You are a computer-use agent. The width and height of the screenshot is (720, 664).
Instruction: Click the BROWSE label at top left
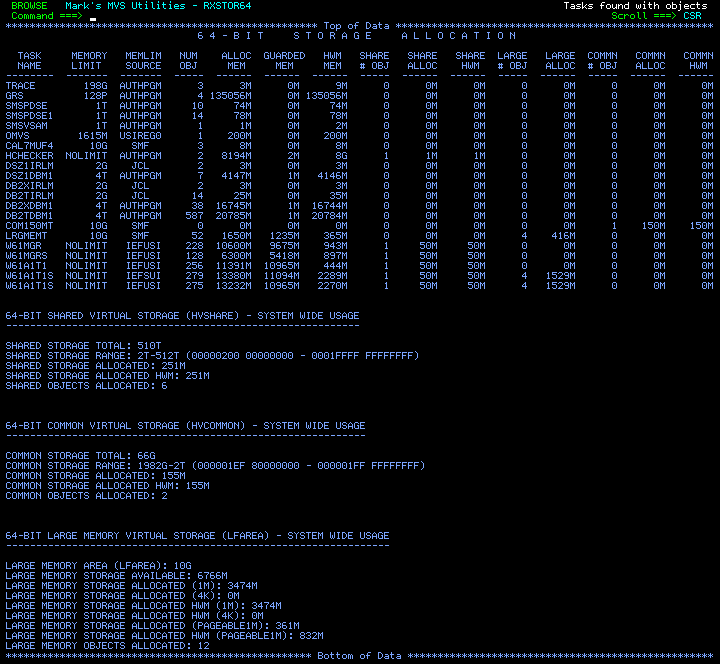29,6
